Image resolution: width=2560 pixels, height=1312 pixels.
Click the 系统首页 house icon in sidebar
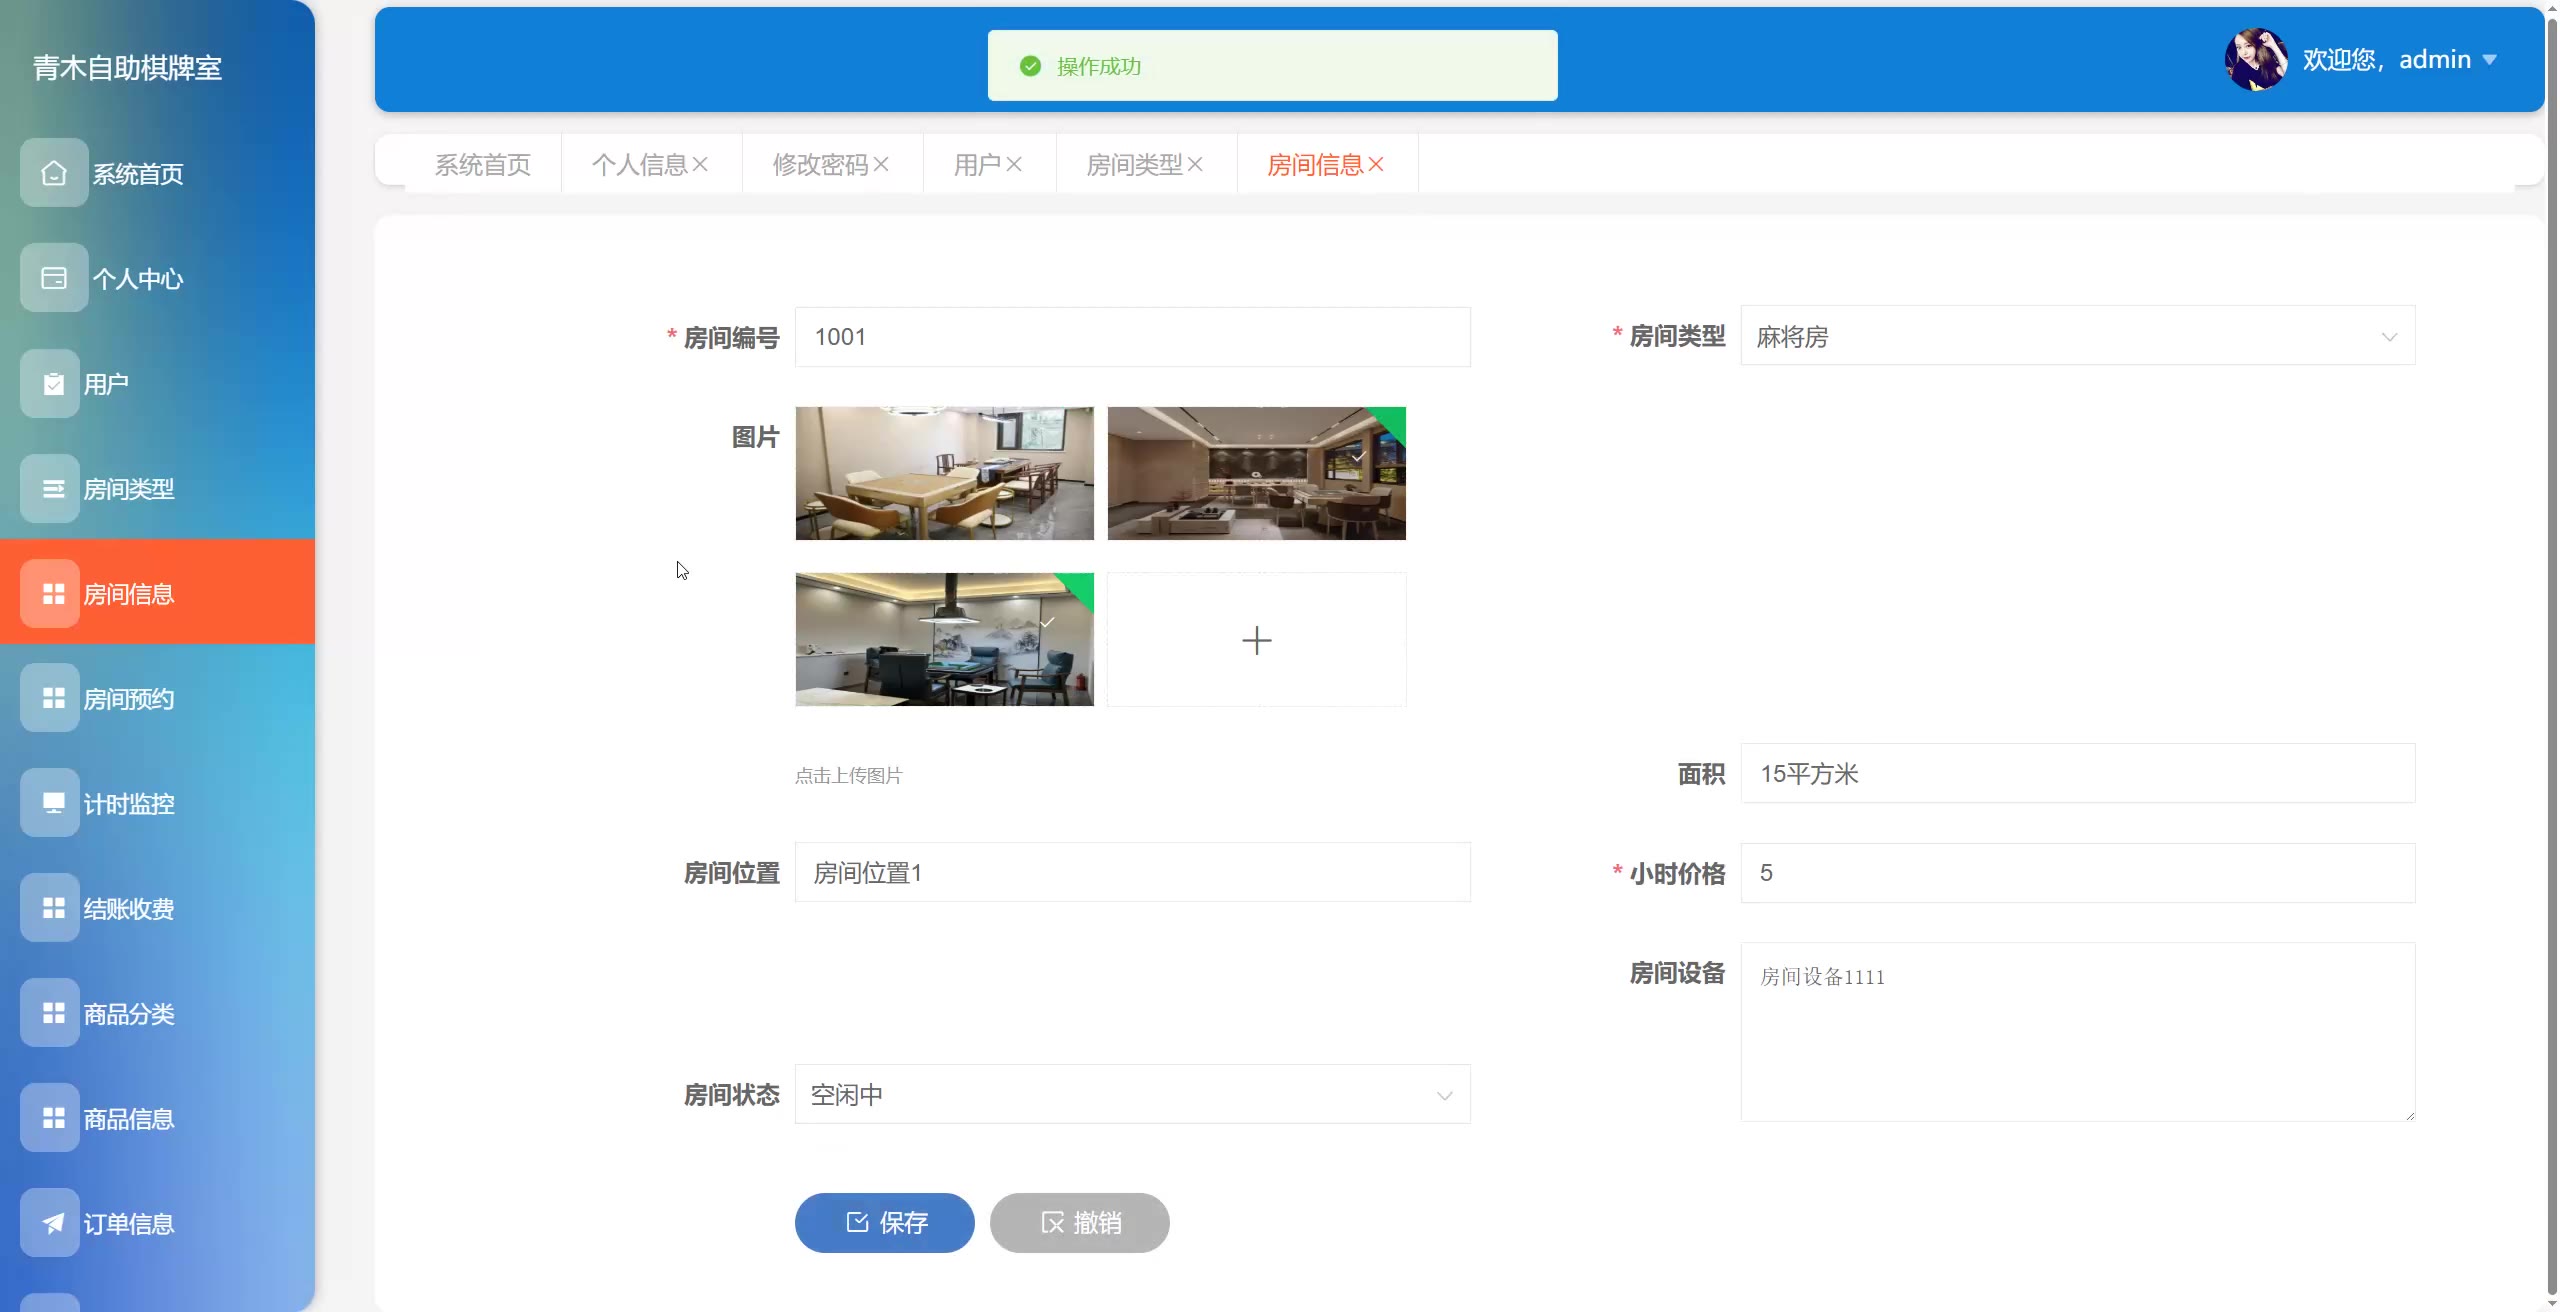point(54,173)
